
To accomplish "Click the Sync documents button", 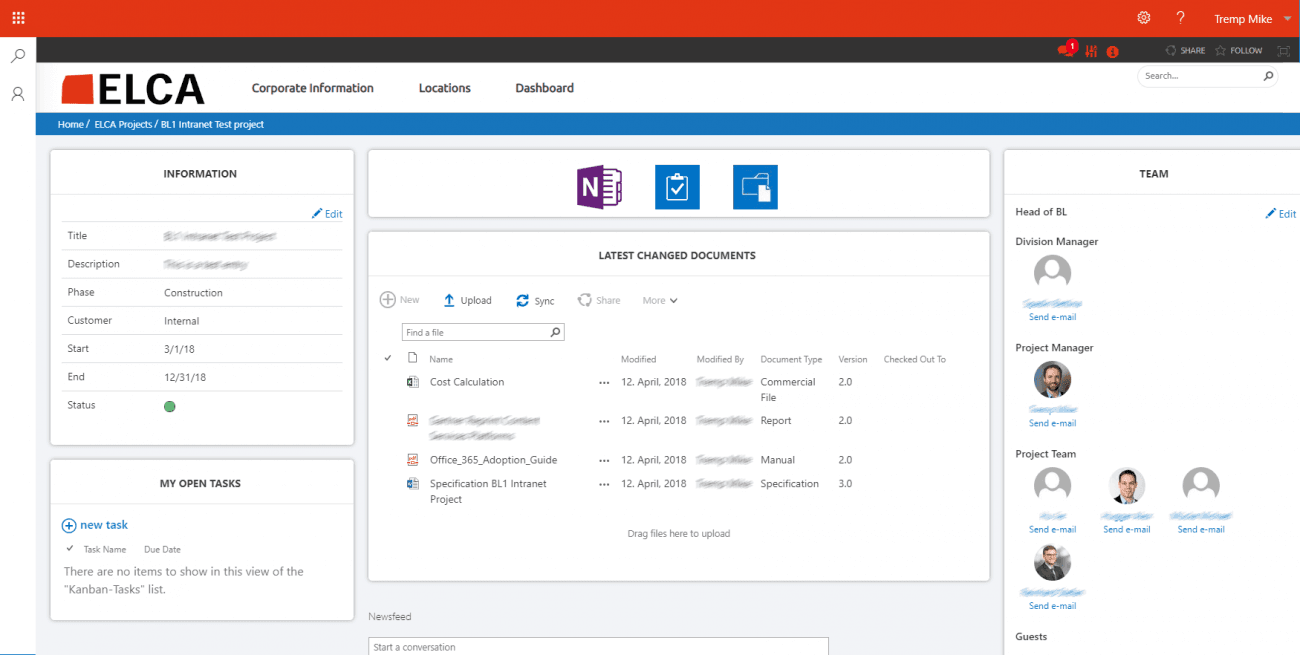I will pyautogui.click(x=535, y=300).
